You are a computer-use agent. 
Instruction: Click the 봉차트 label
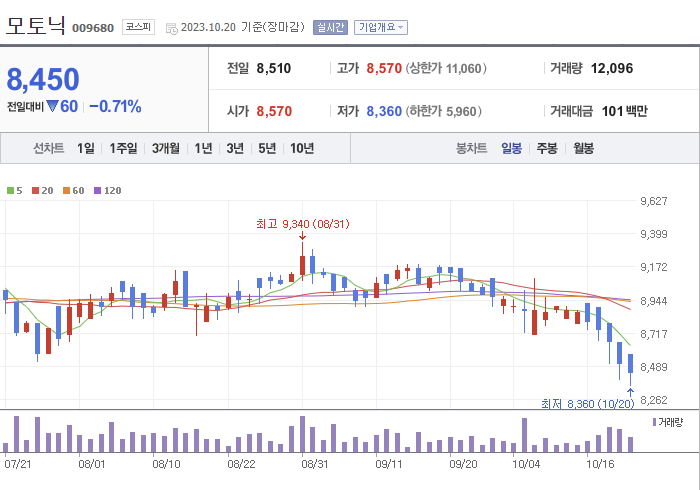471,148
